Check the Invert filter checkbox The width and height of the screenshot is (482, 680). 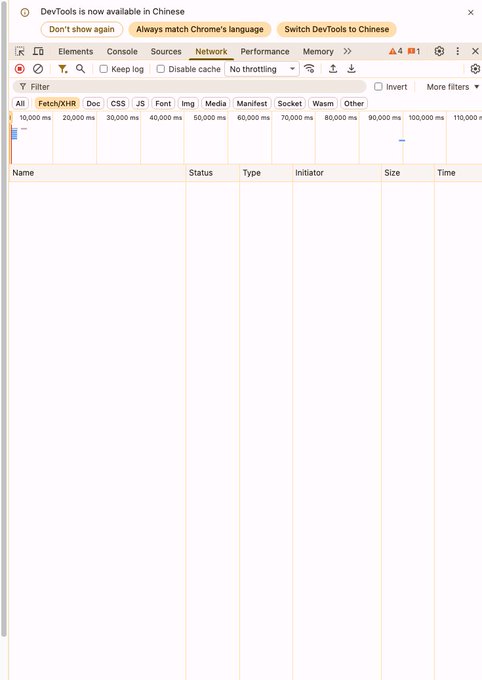click(378, 86)
